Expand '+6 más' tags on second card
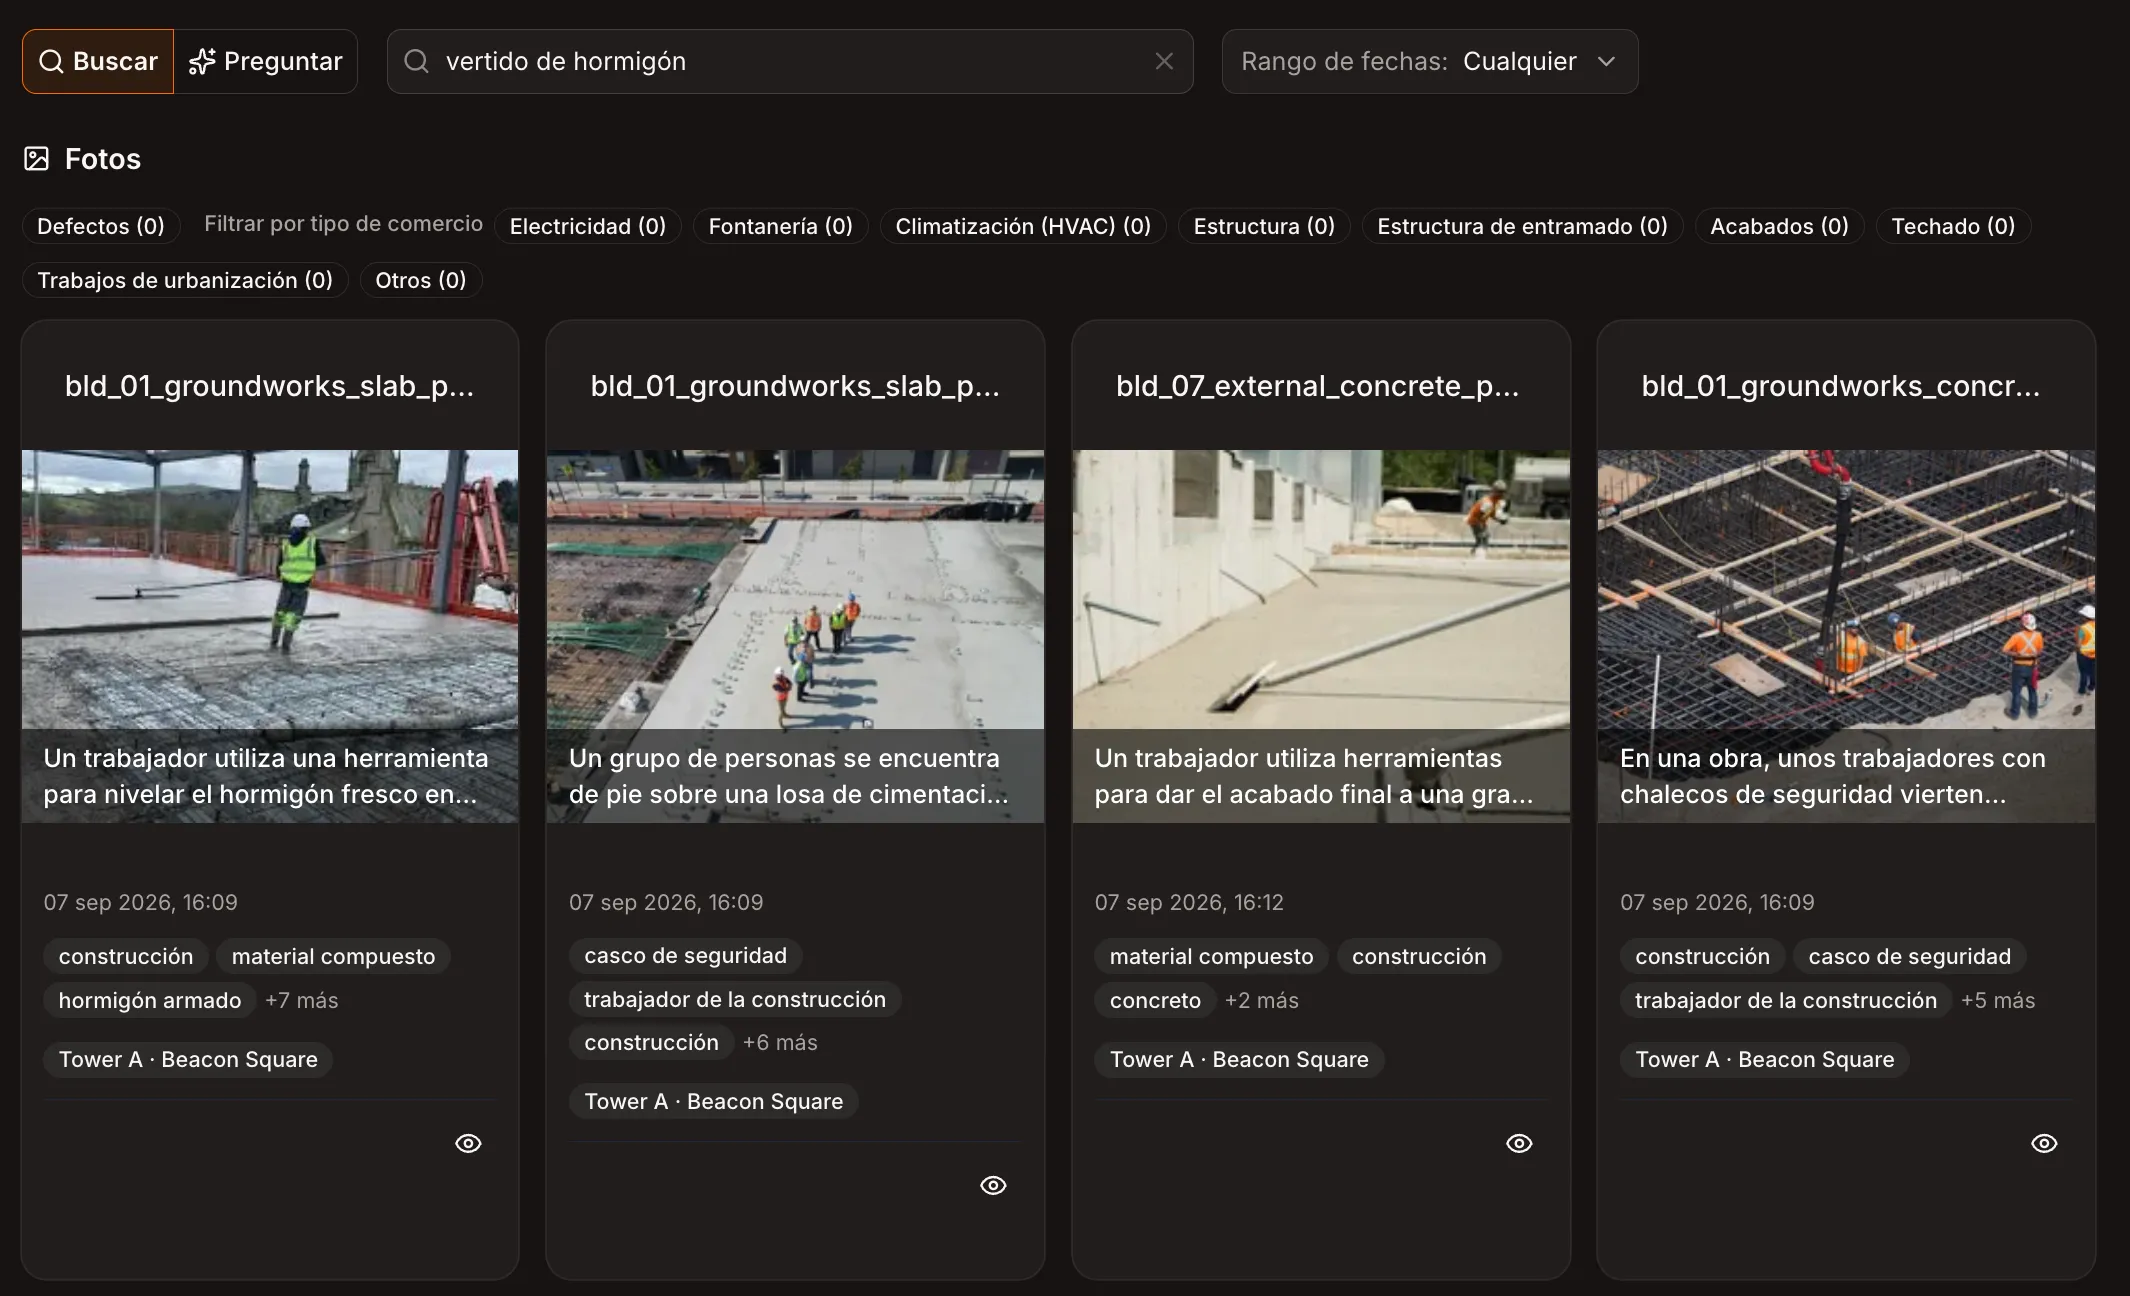Viewport: 2130px width, 1296px height. coord(780,1042)
